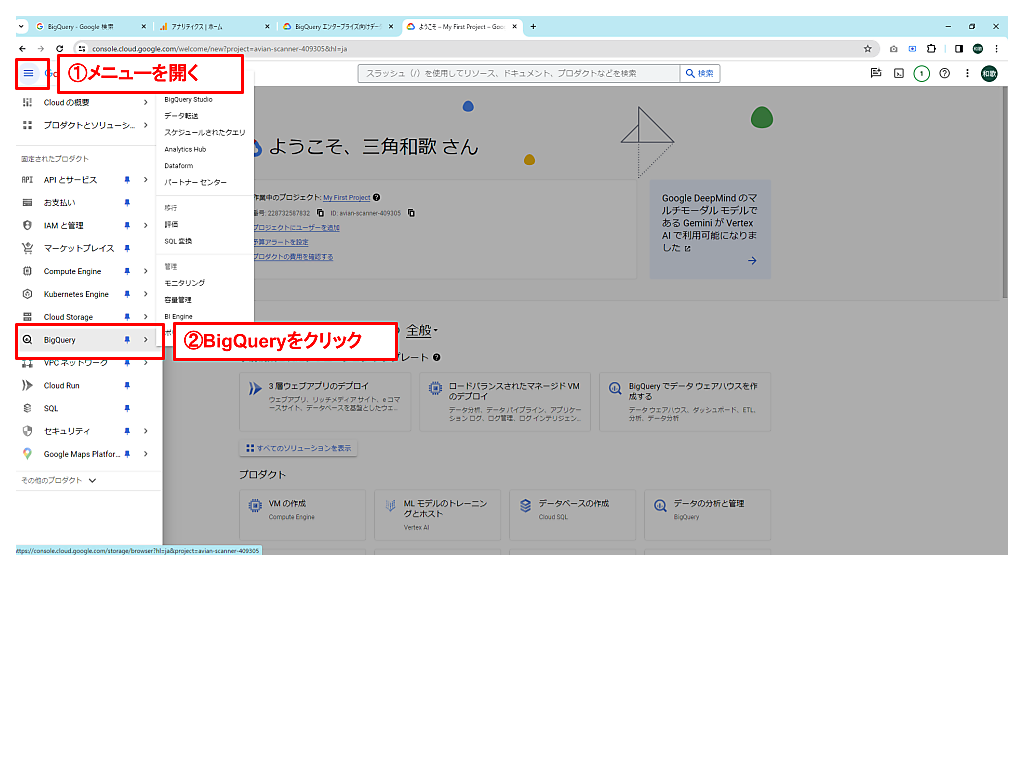
Task: Copy the project number with copy icon
Action: tap(320, 213)
